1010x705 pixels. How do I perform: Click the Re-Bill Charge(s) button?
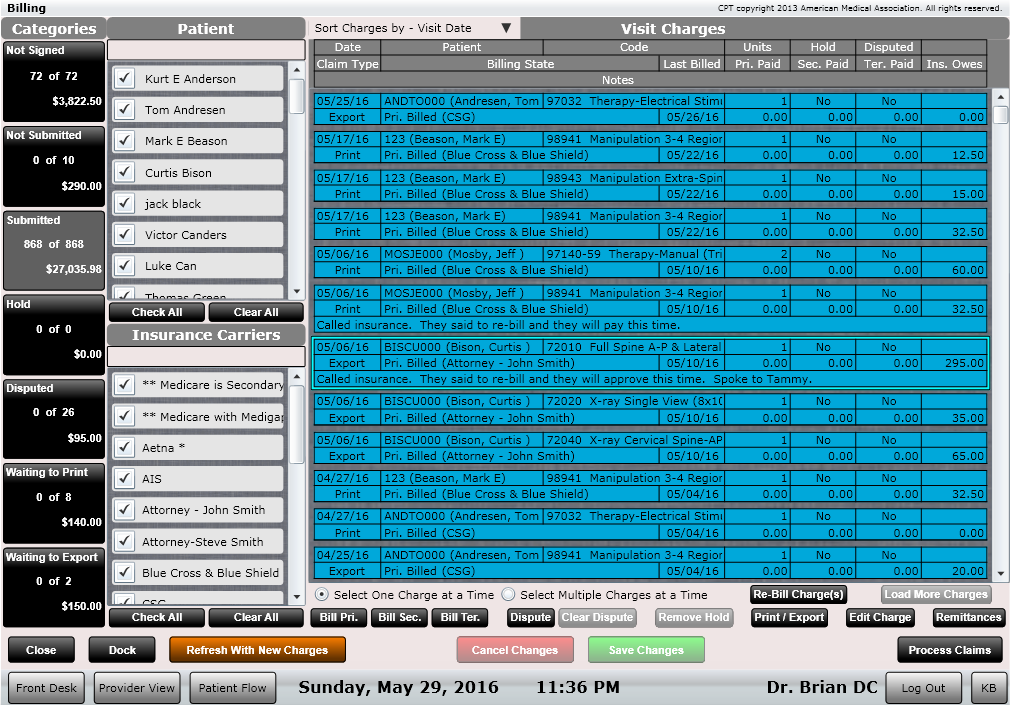click(x=799, y=594)
